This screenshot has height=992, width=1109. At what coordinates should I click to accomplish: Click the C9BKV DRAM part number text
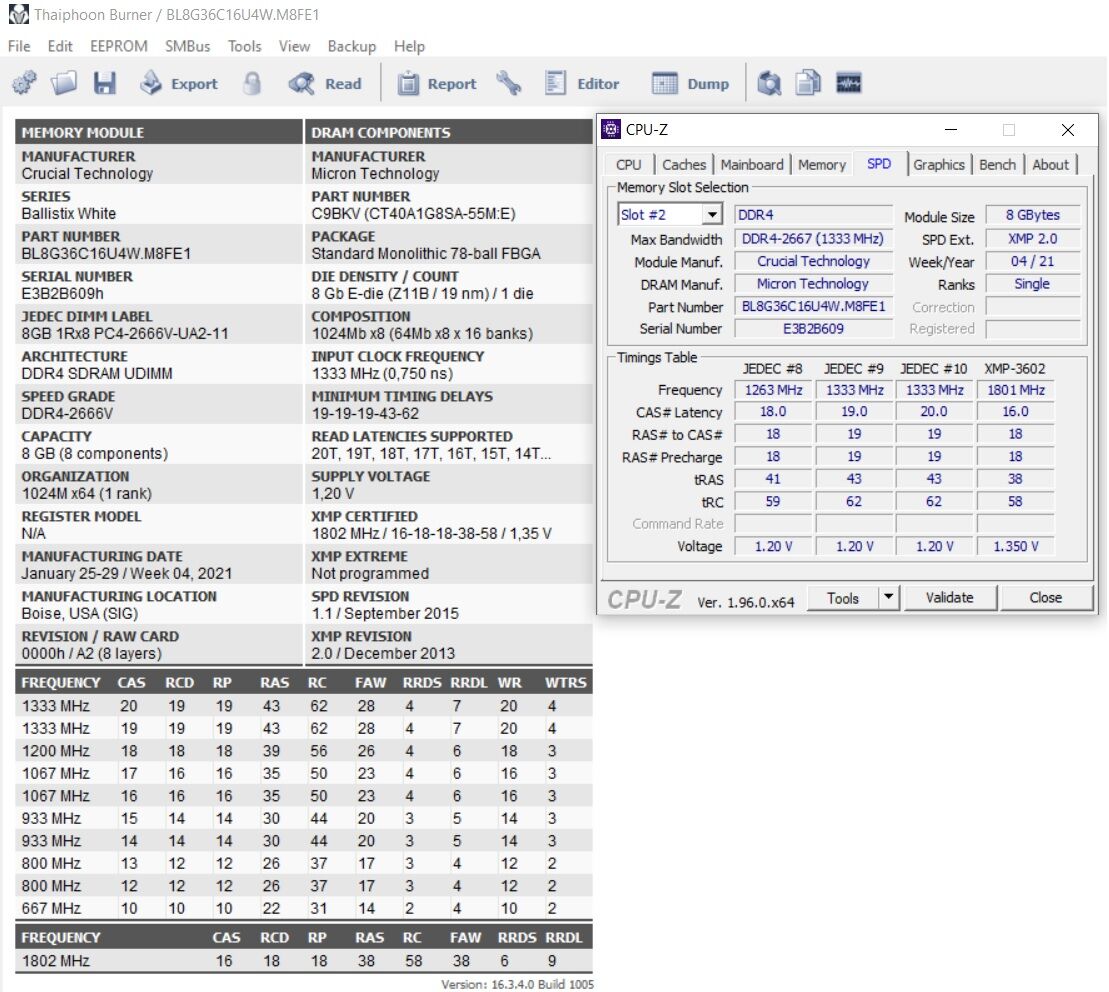click(x=414, y=214)
